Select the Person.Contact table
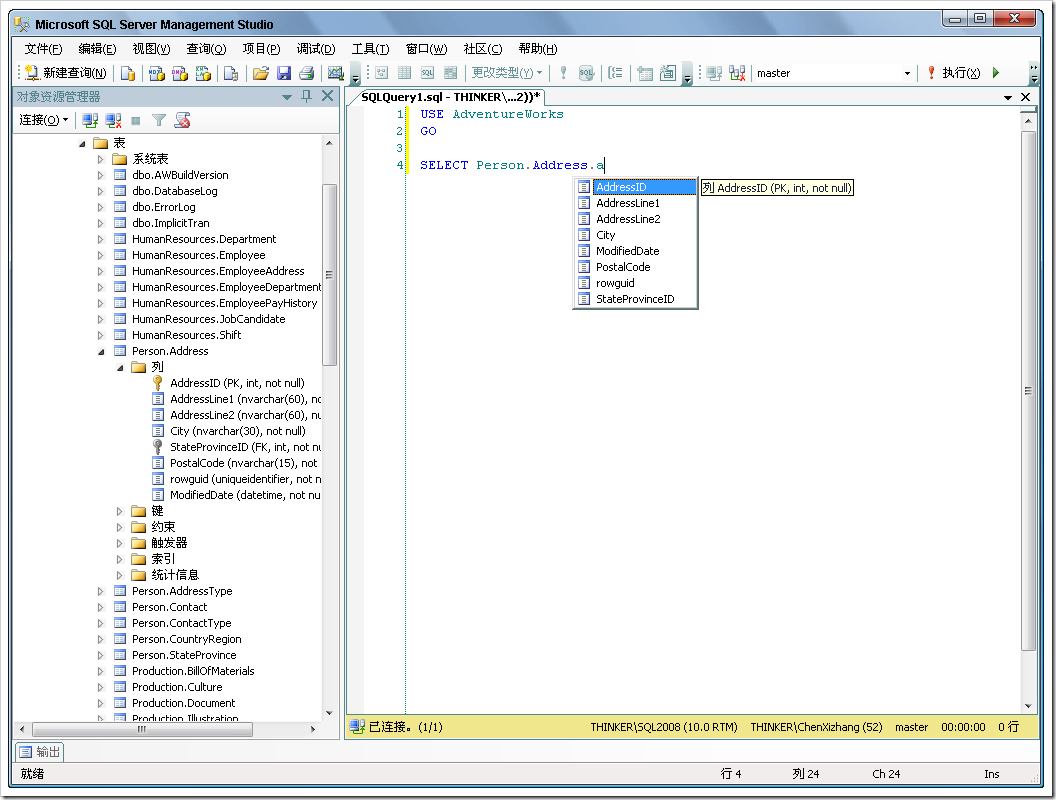This screenshot has height=800, width=1056. 169,607
